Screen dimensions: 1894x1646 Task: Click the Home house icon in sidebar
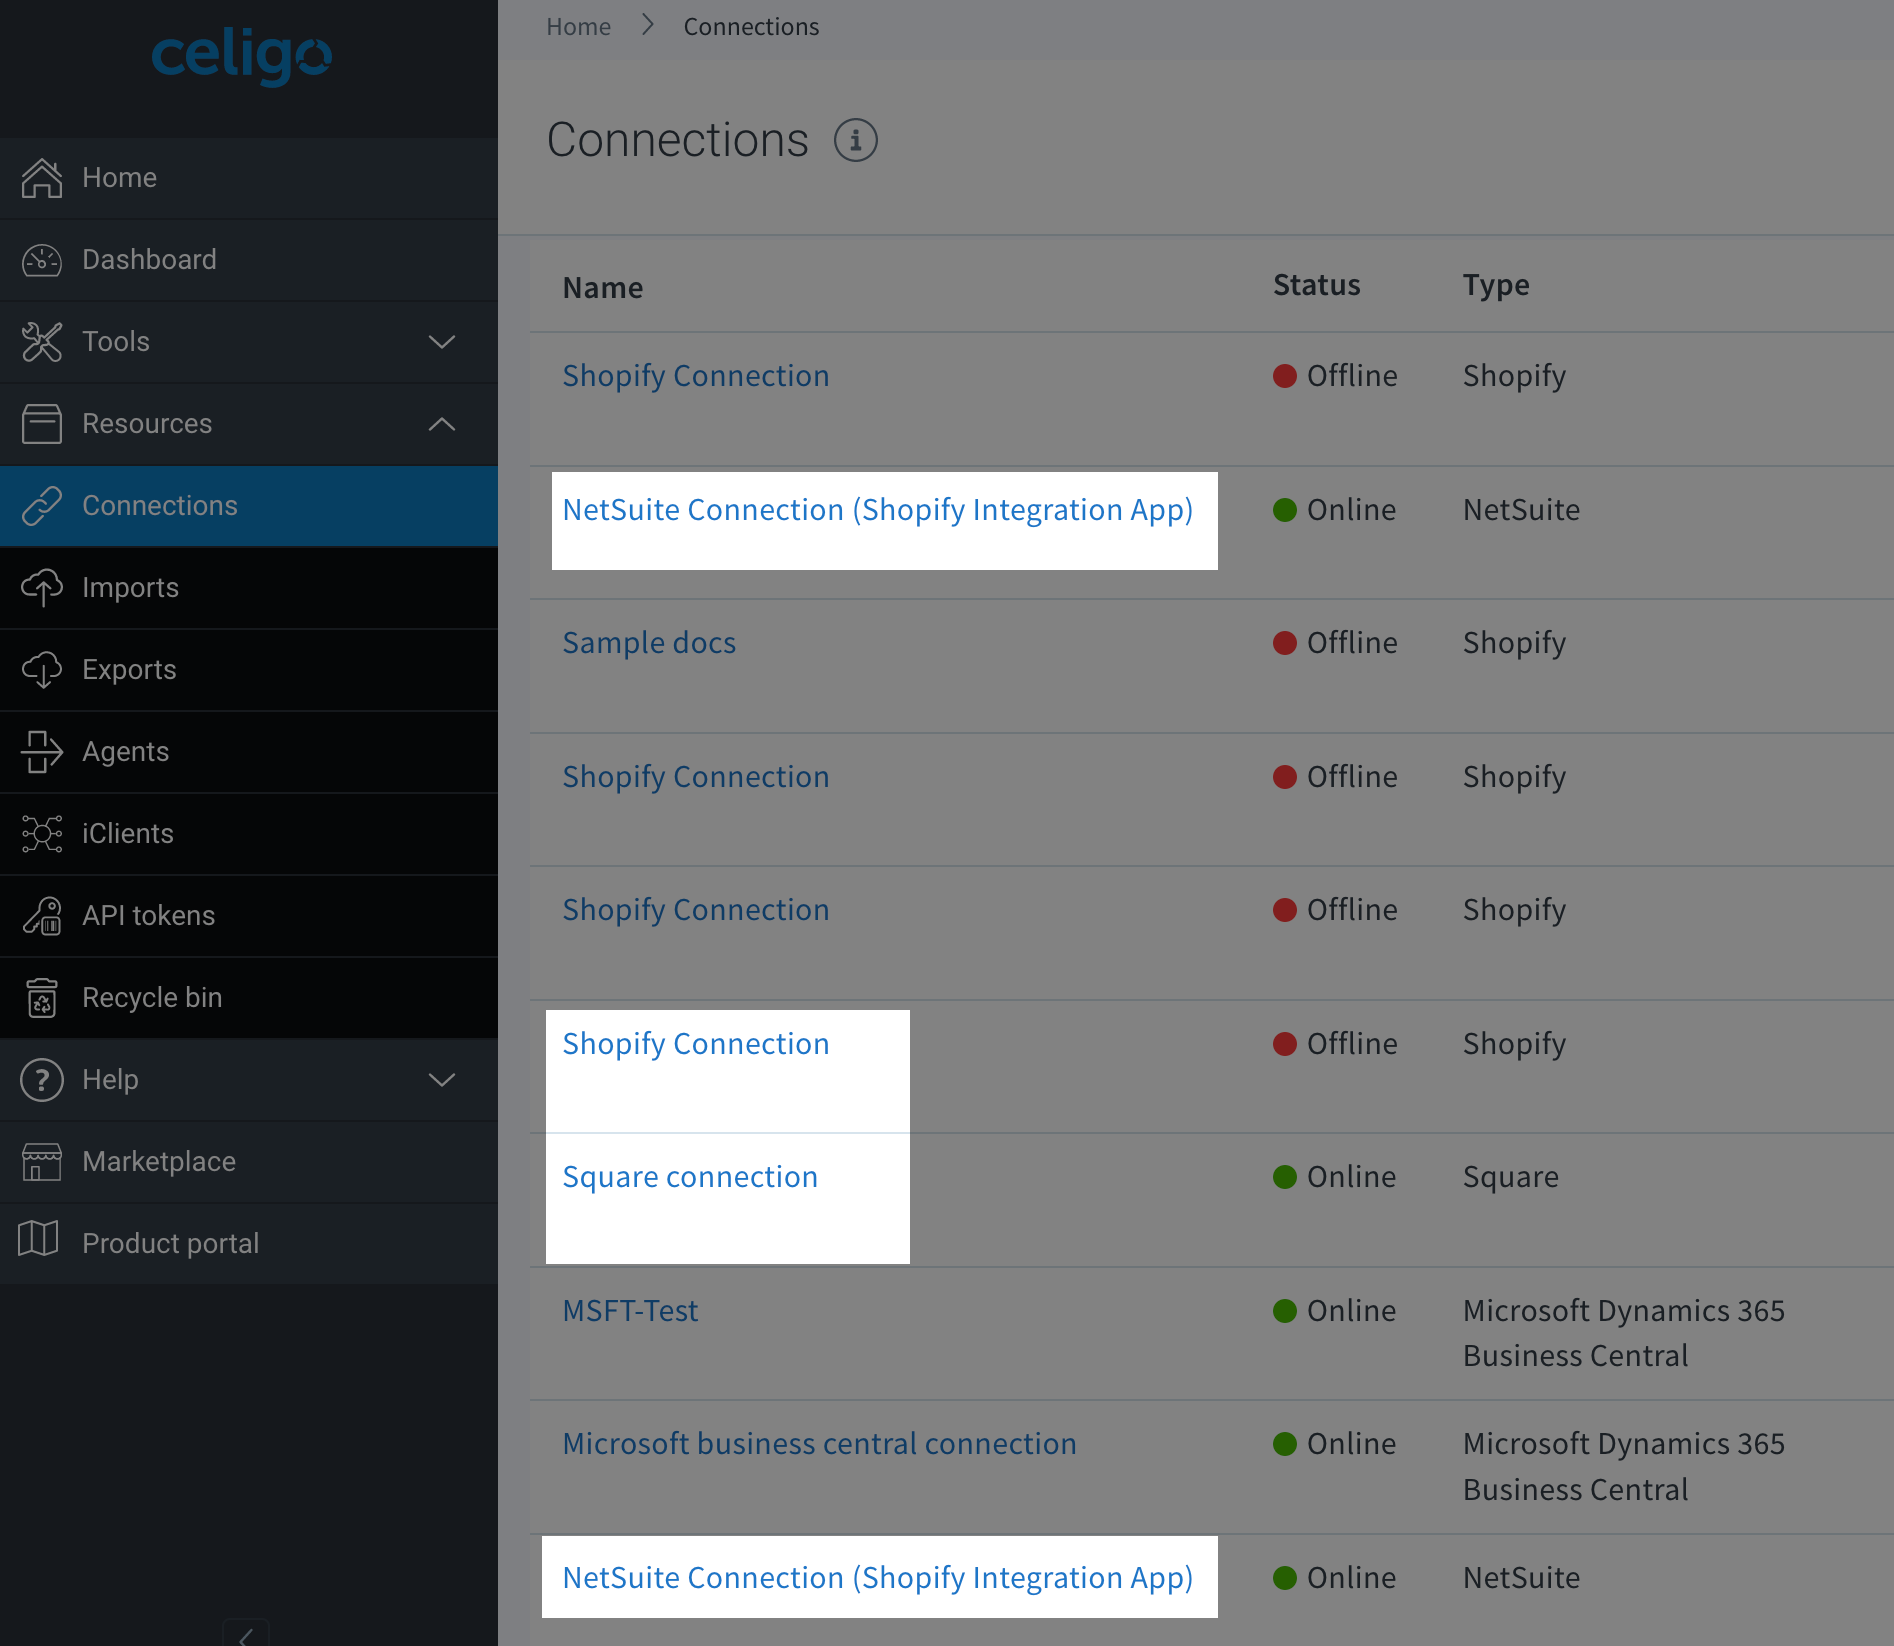coord(42,178)
